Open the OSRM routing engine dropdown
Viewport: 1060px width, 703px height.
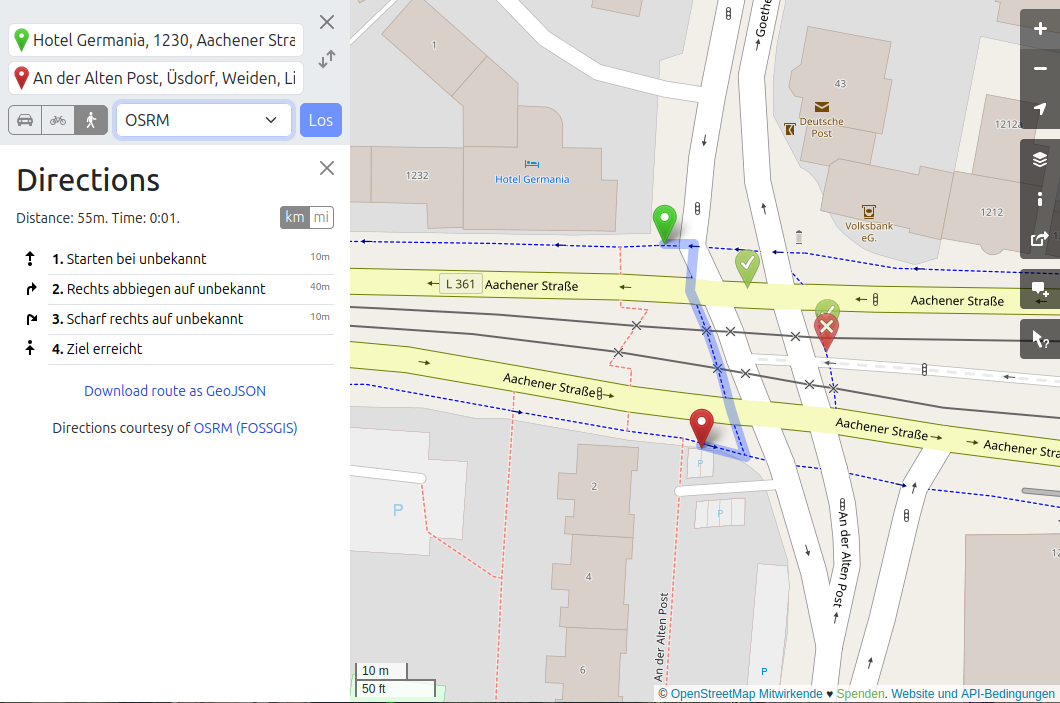(204, 120)
